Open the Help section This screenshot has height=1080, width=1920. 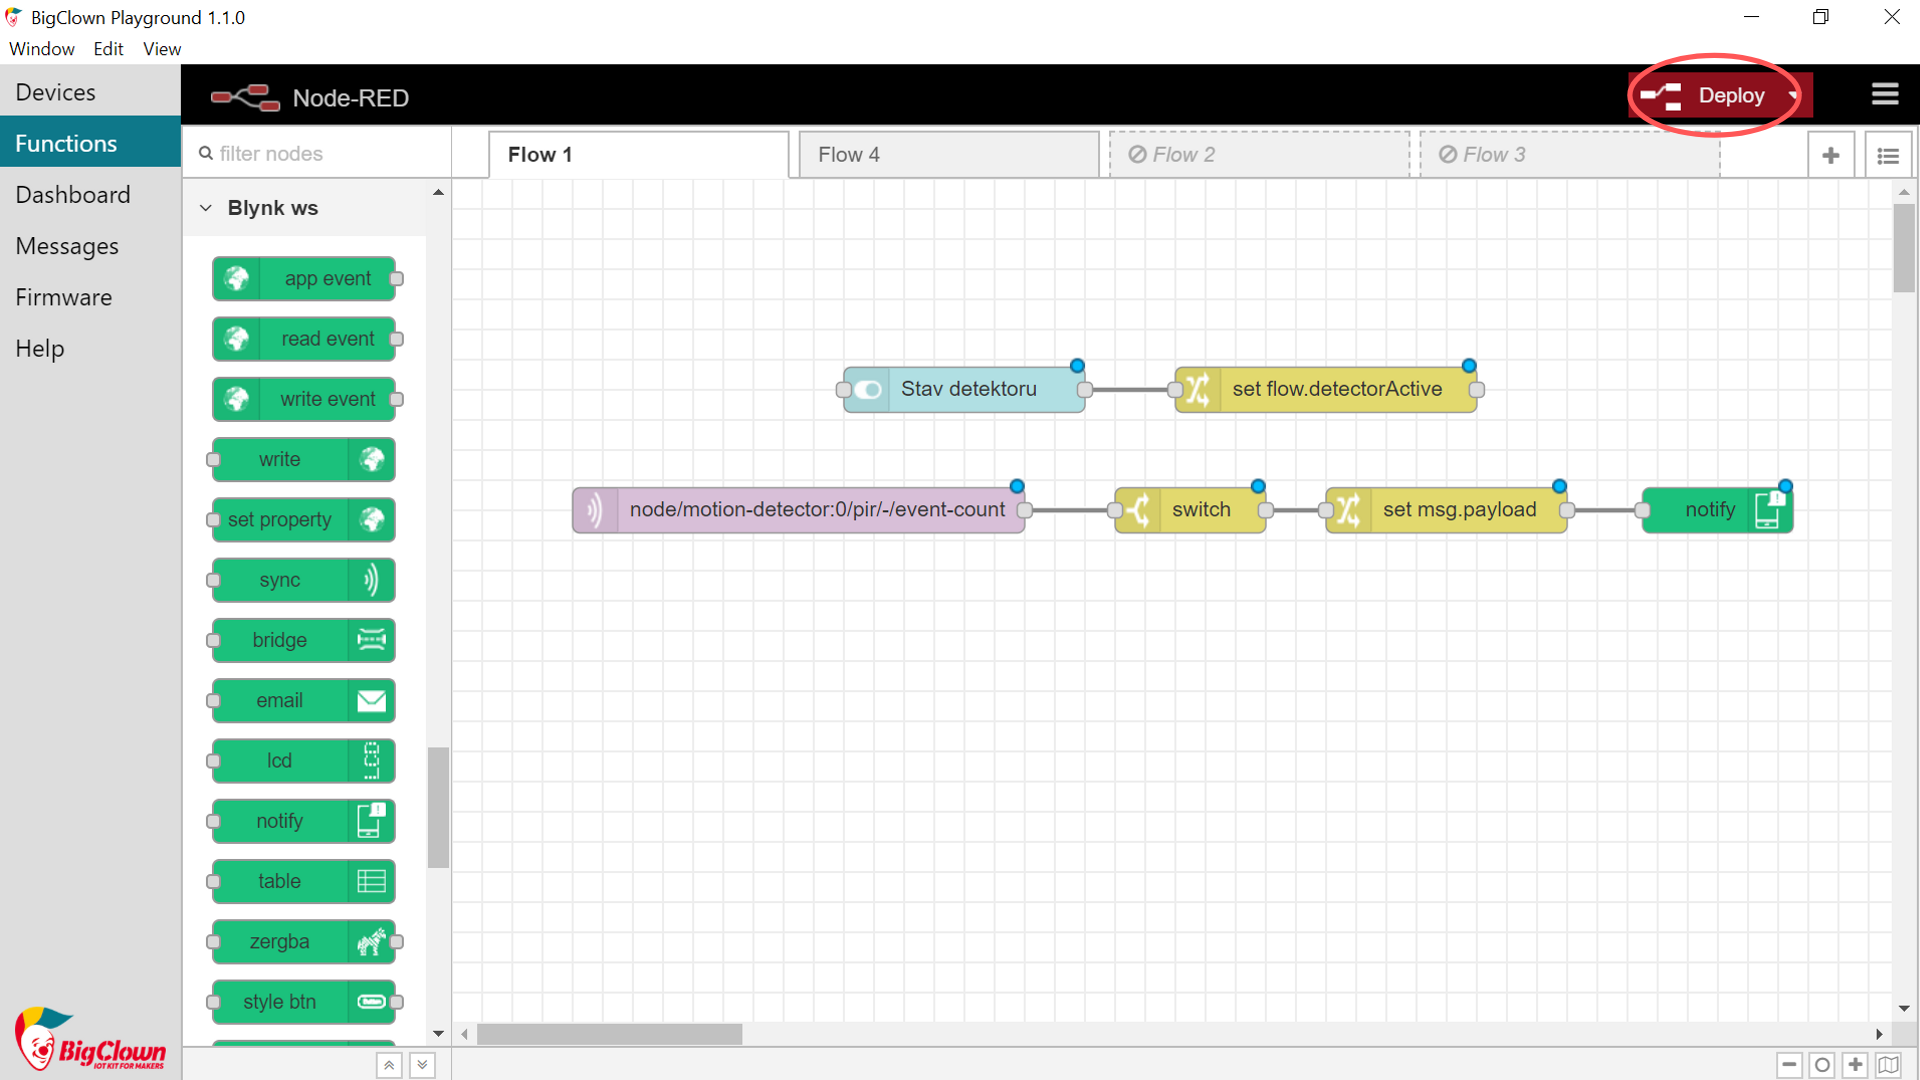(90, 348)
